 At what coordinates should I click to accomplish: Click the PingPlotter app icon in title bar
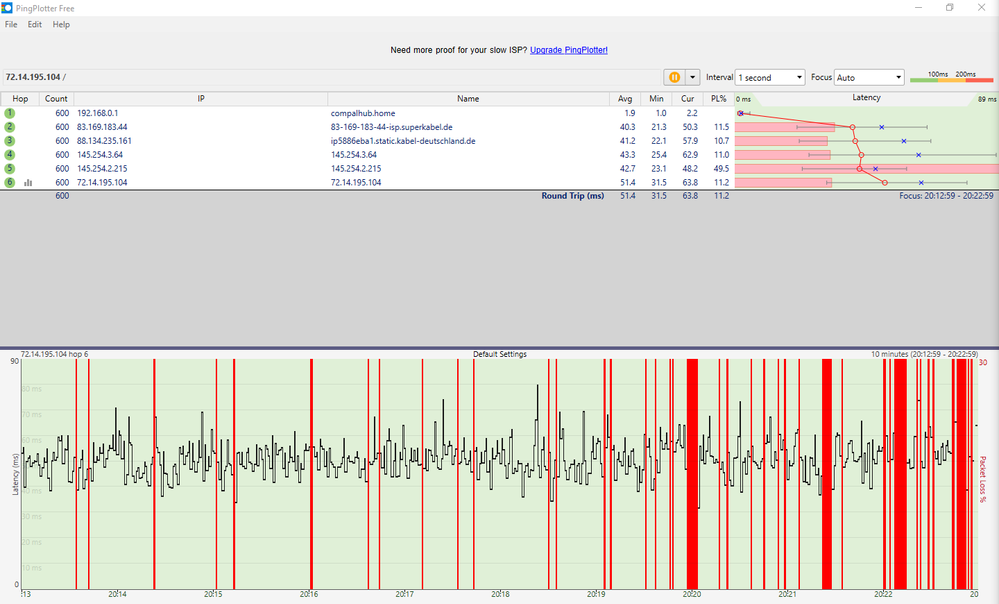click(x=8, y=8)
